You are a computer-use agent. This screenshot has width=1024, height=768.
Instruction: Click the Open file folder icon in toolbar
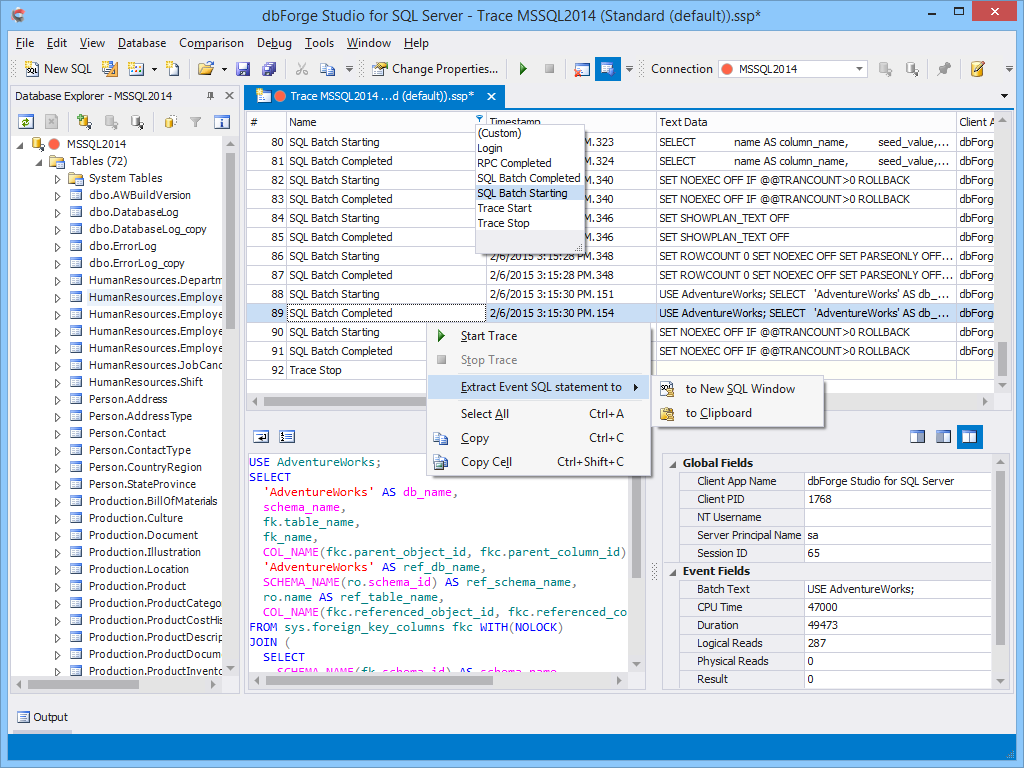205,69
